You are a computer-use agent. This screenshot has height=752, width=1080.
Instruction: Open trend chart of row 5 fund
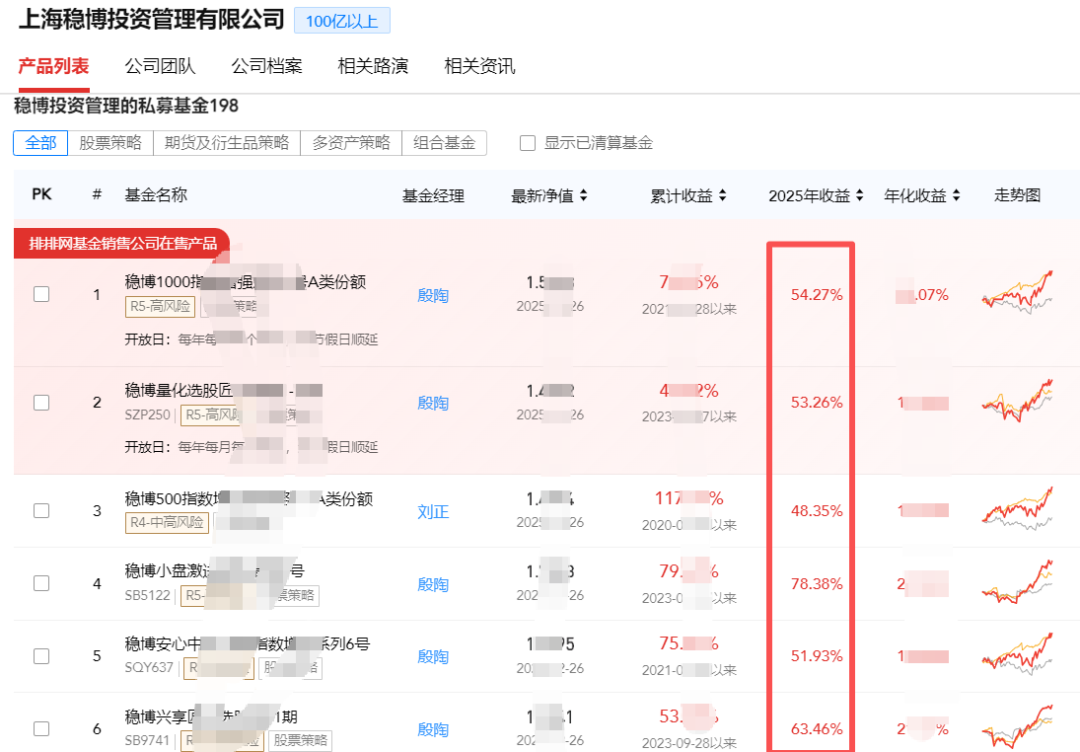(1017, 654)
